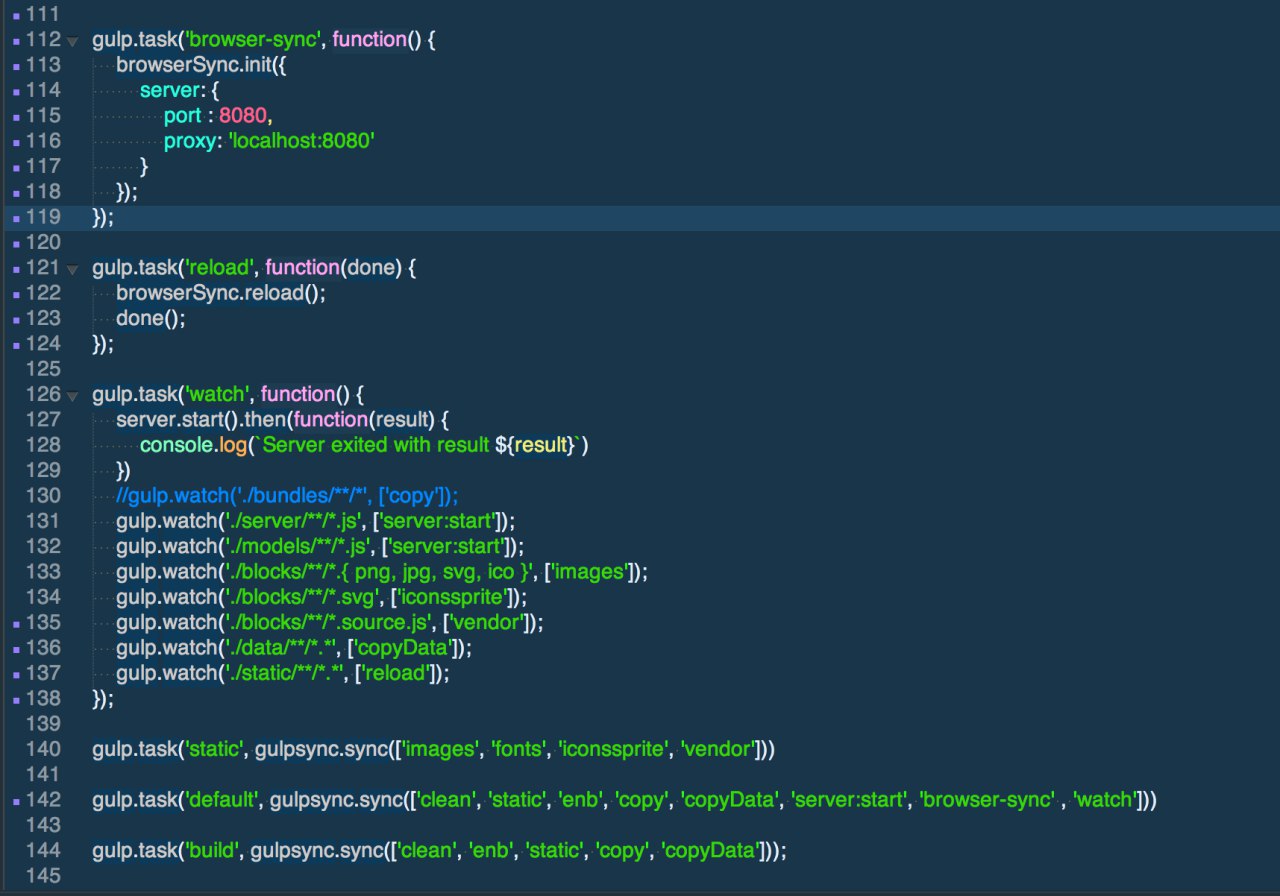Image resolution: width=1280 pixels, height=896 pixels.
Task: Place cursor on the console.log statement
Action: (364, 445)
